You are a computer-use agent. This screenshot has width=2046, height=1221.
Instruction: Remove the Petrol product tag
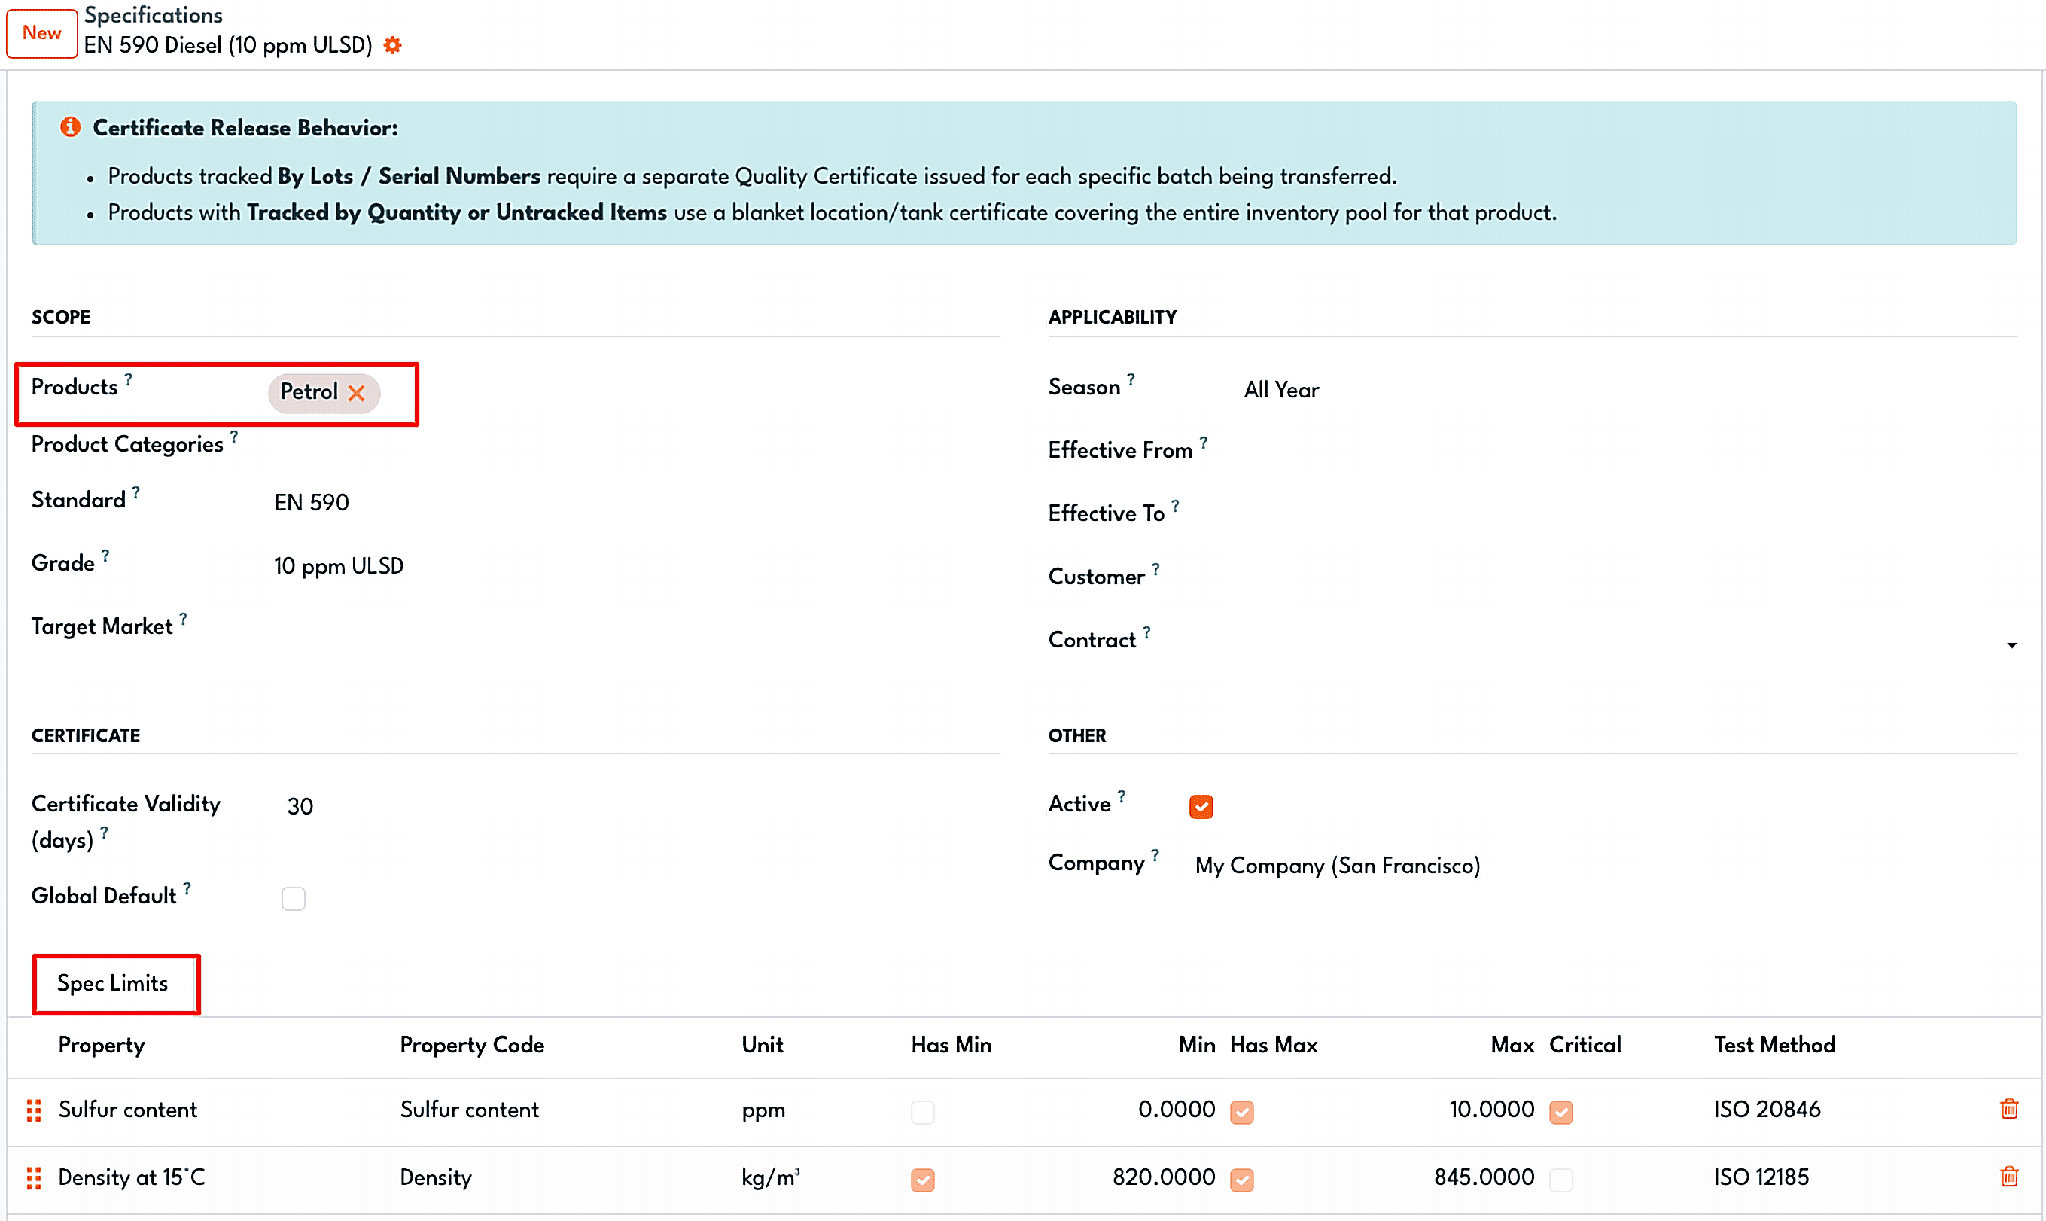pos(357,393)
